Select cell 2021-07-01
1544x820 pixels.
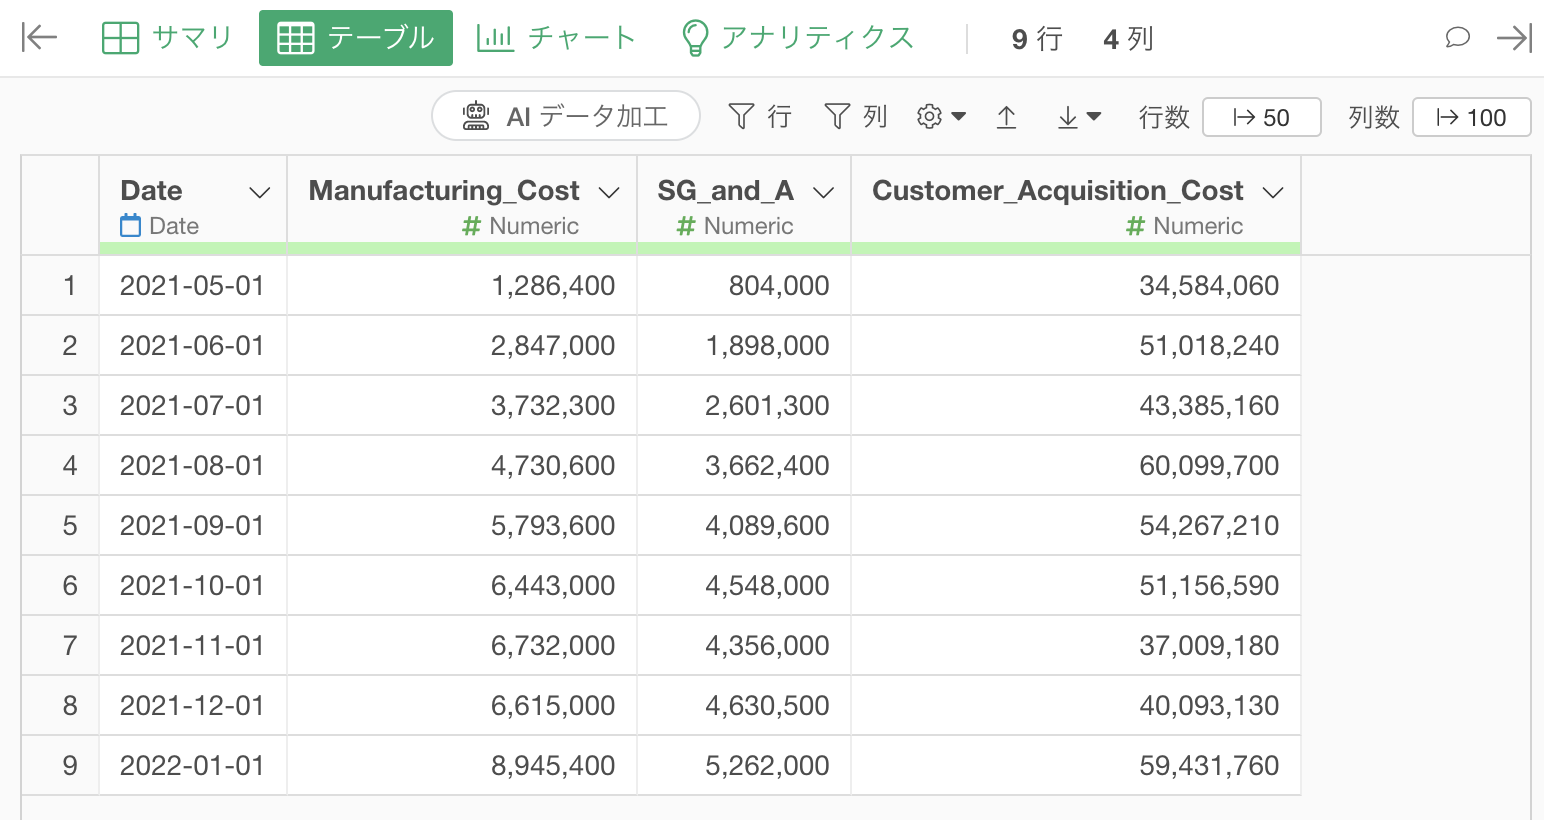(x=193, y=406)
